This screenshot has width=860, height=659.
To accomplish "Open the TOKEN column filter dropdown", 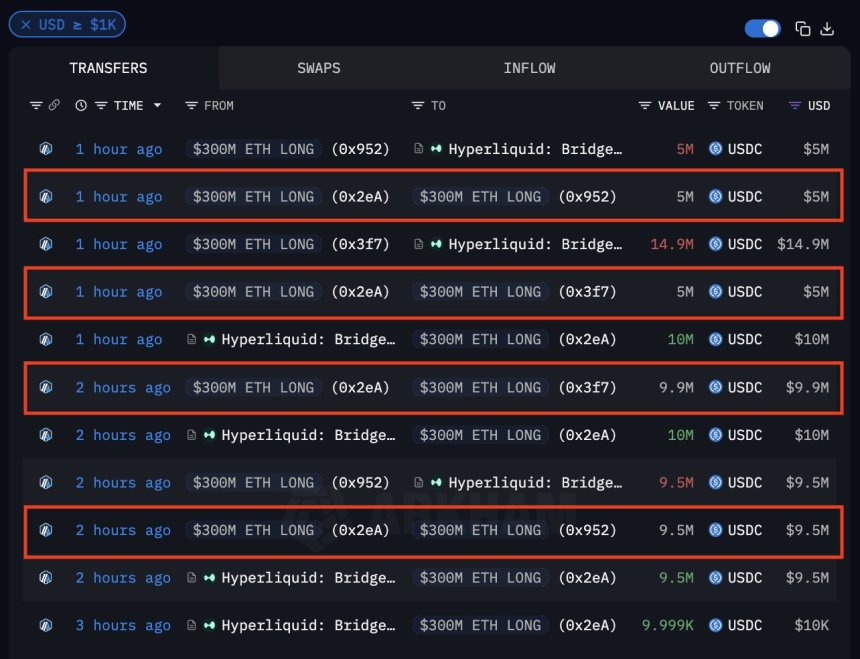I will click(714, 105).
